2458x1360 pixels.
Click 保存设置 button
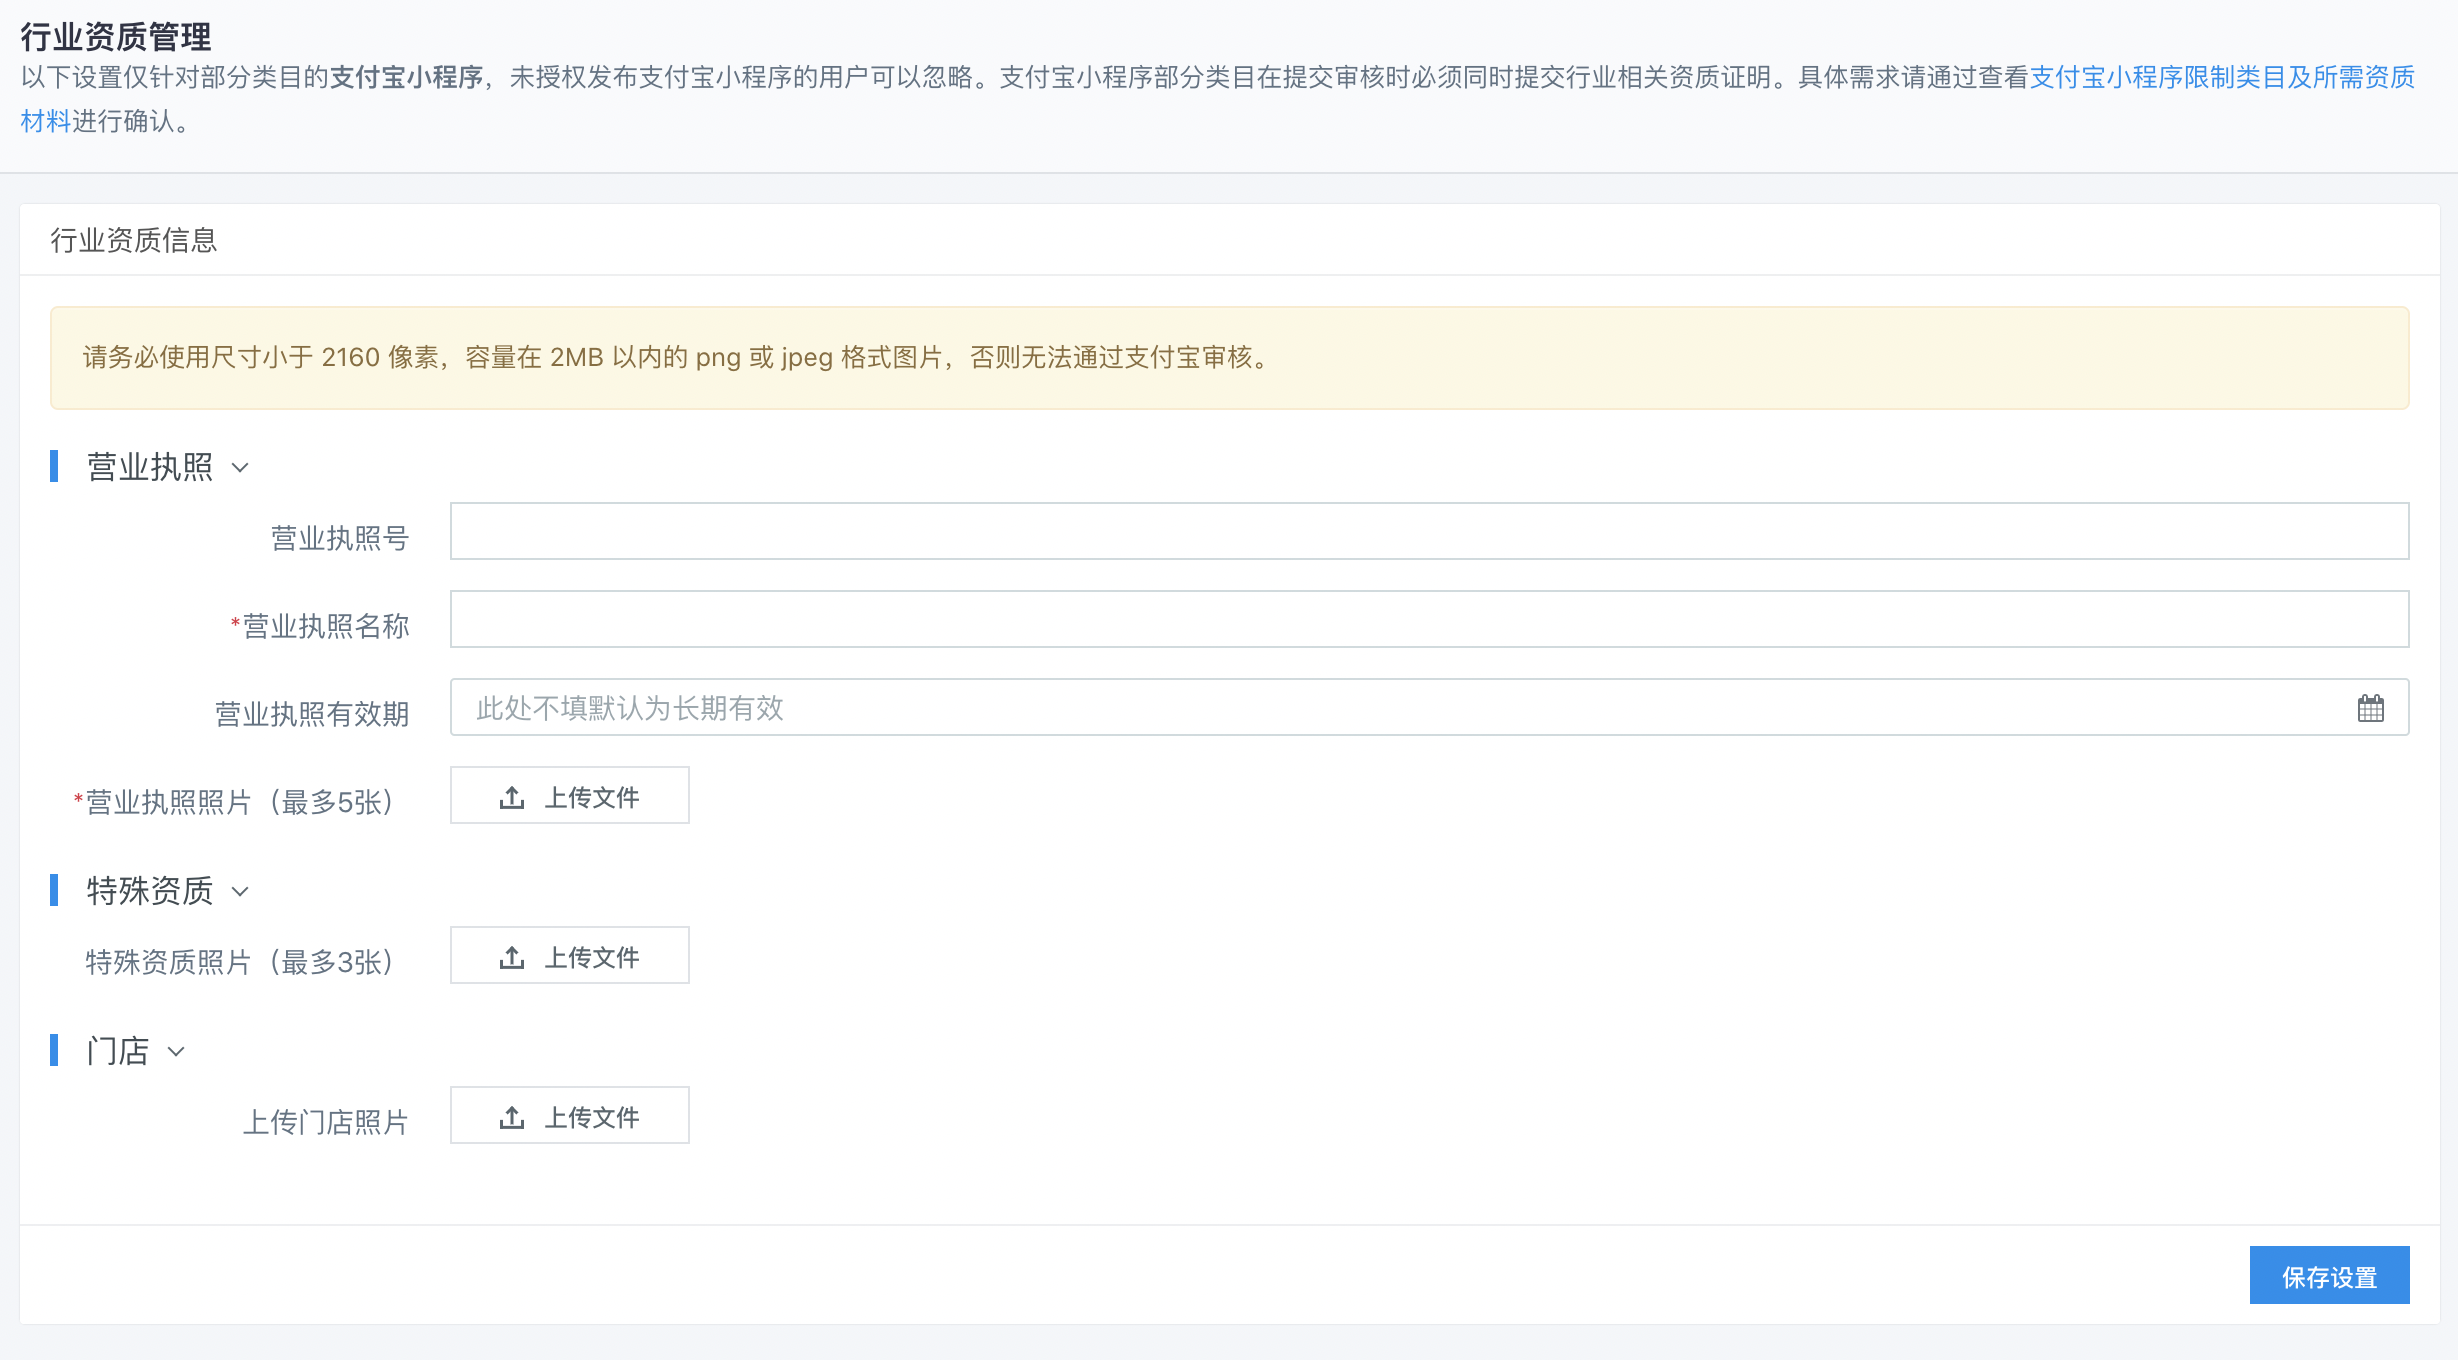click(2329, 1276)
